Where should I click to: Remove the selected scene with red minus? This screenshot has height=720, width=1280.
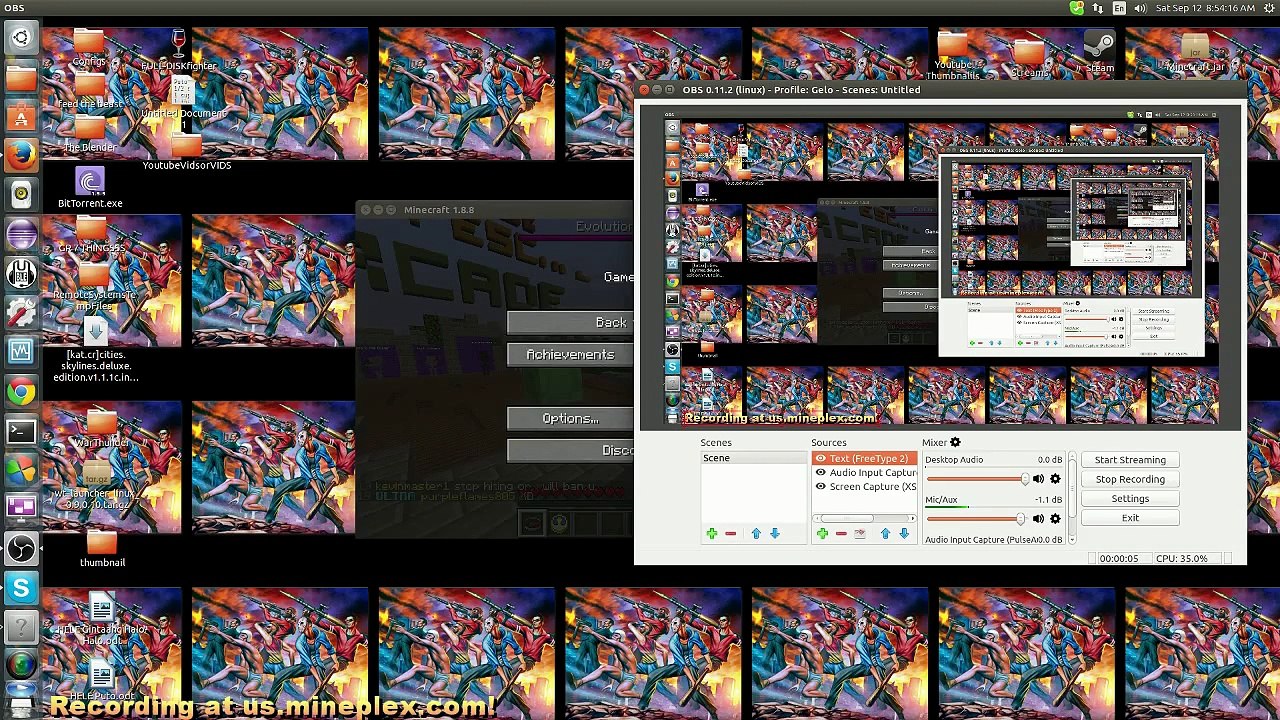[731, 534]
